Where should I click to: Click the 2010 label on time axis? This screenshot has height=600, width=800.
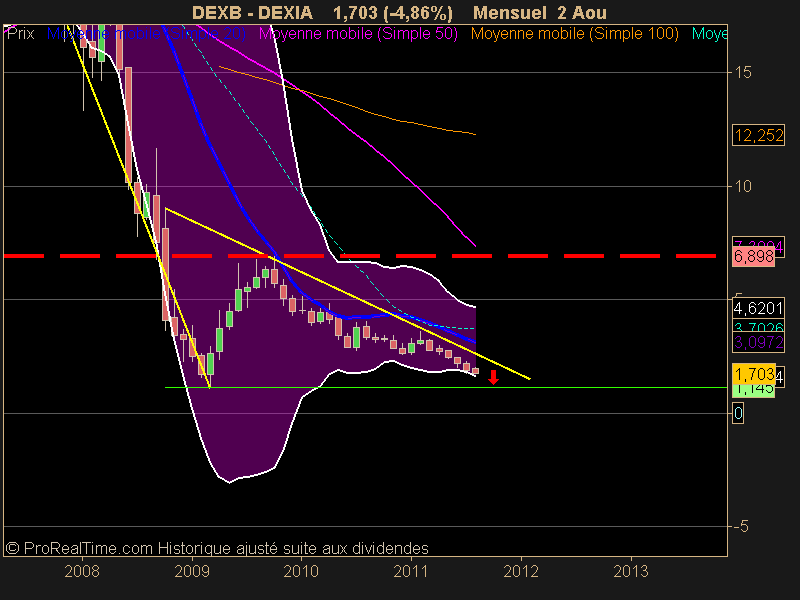(x=301, y=571)
